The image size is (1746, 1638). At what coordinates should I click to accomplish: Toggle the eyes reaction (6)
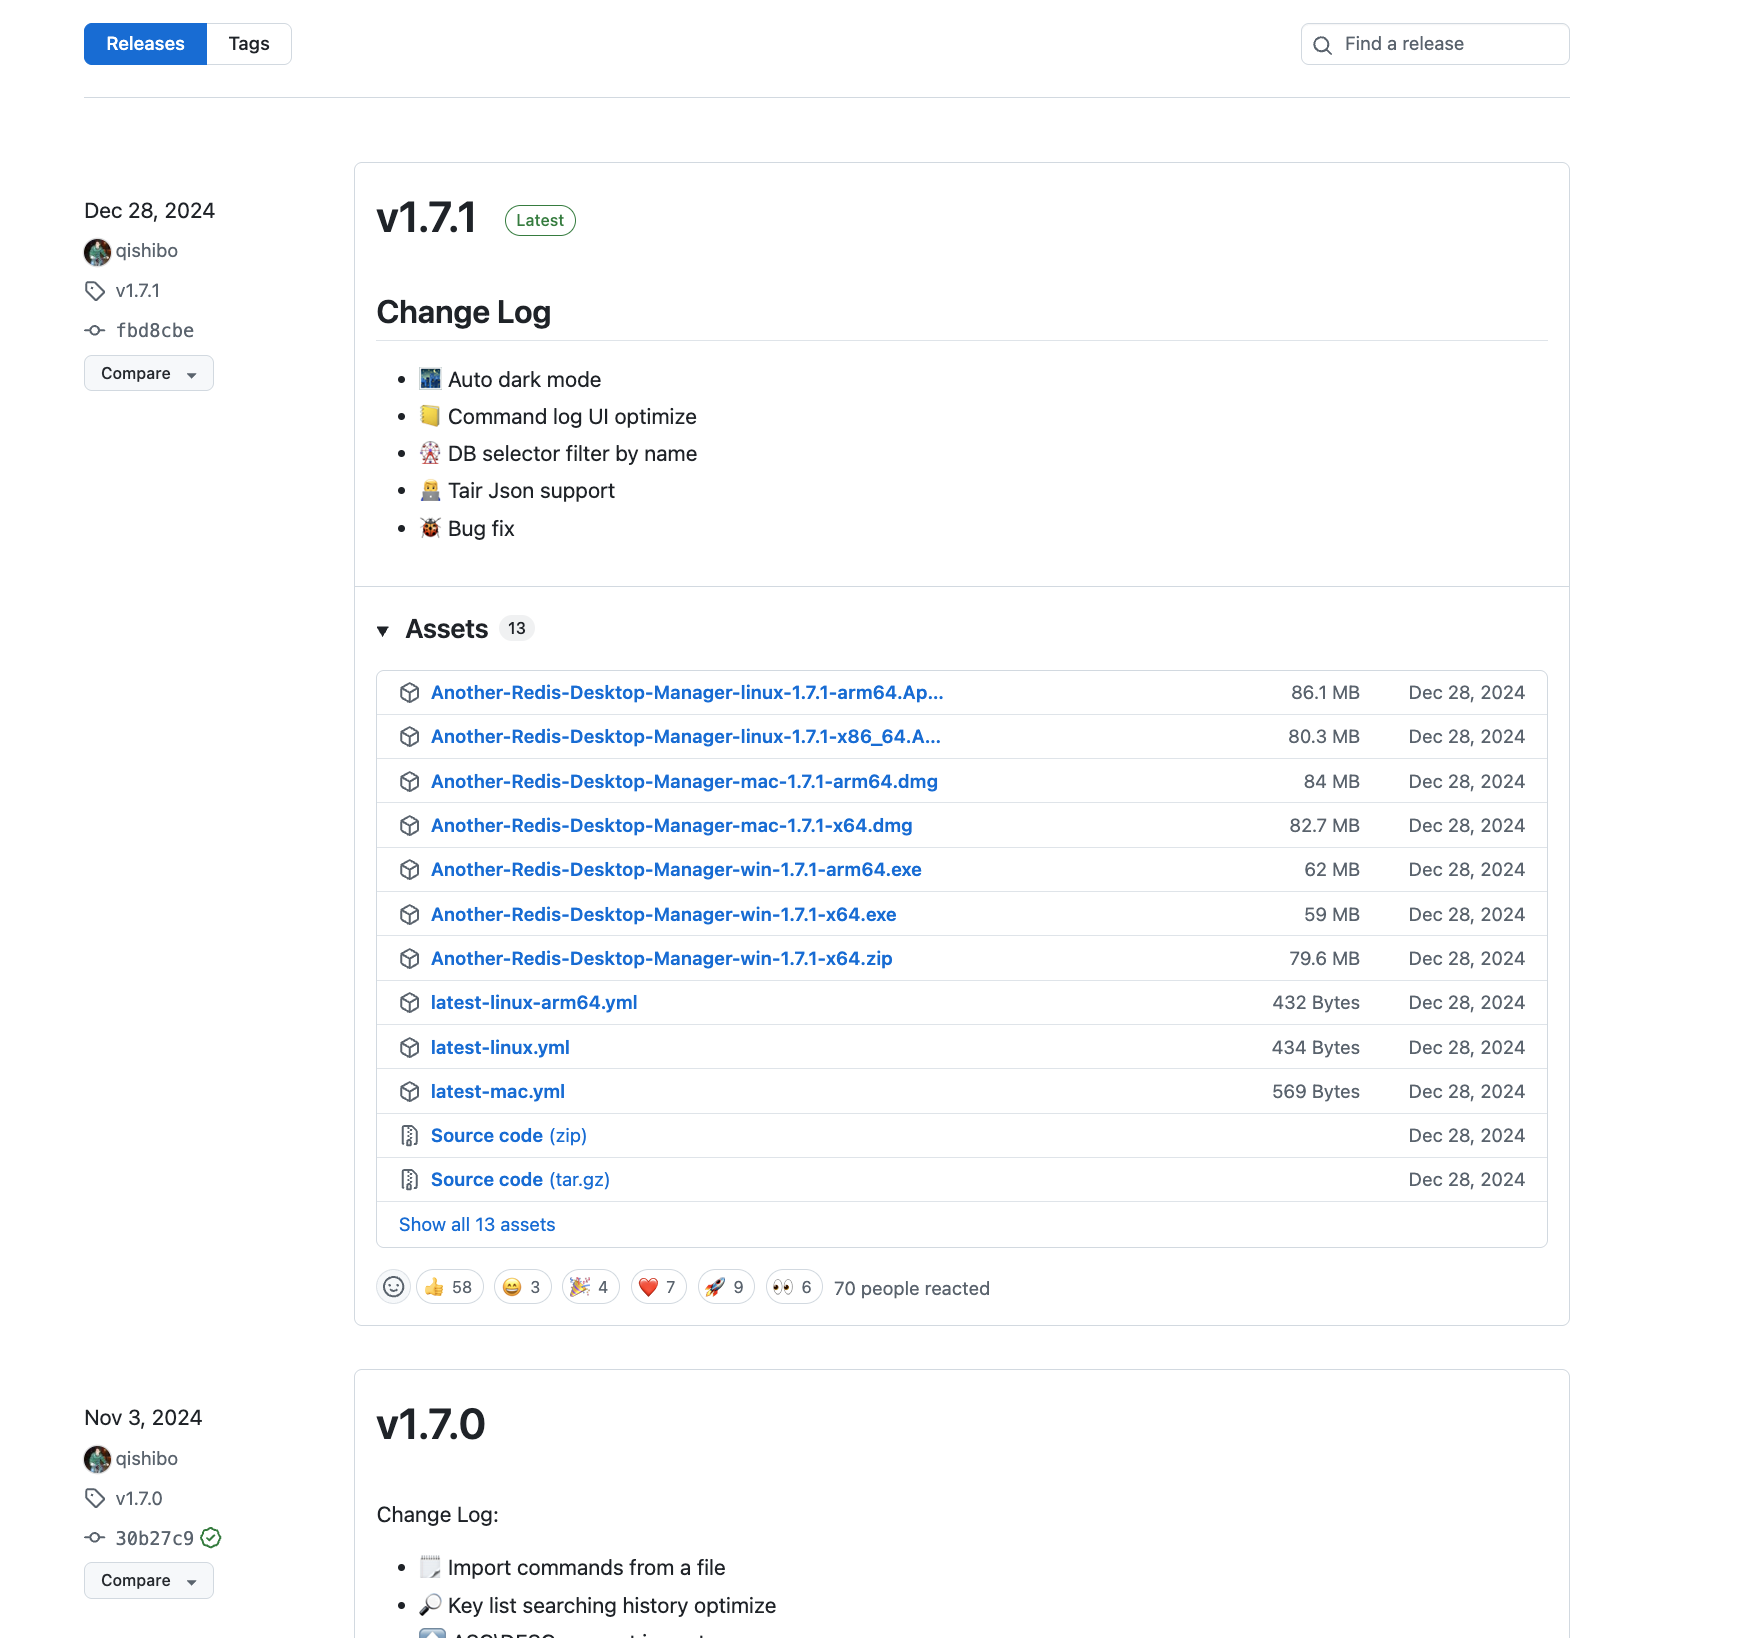coord(794,1287)
